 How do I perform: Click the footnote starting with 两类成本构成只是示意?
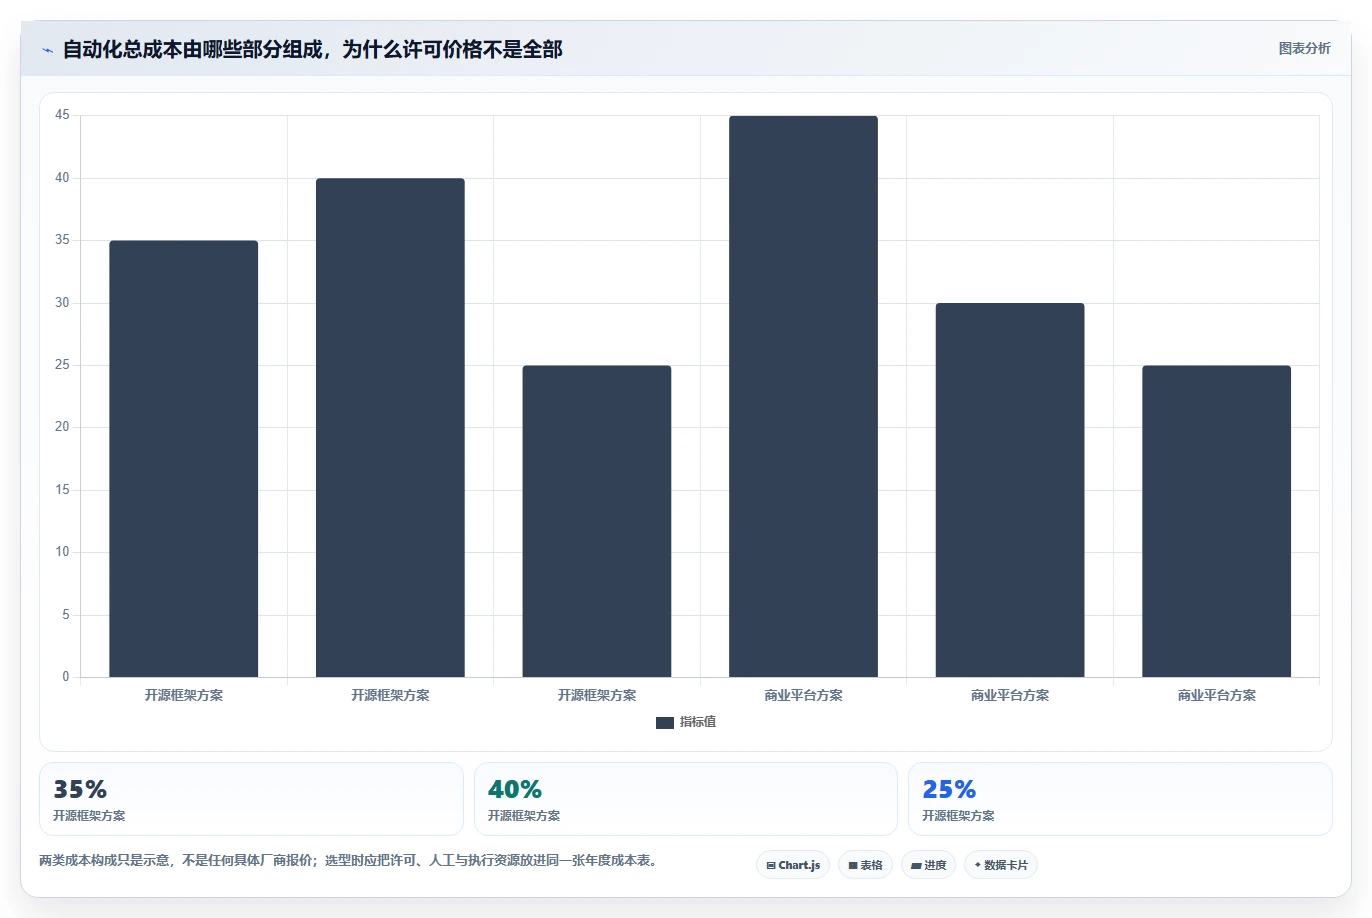point(351,860)
